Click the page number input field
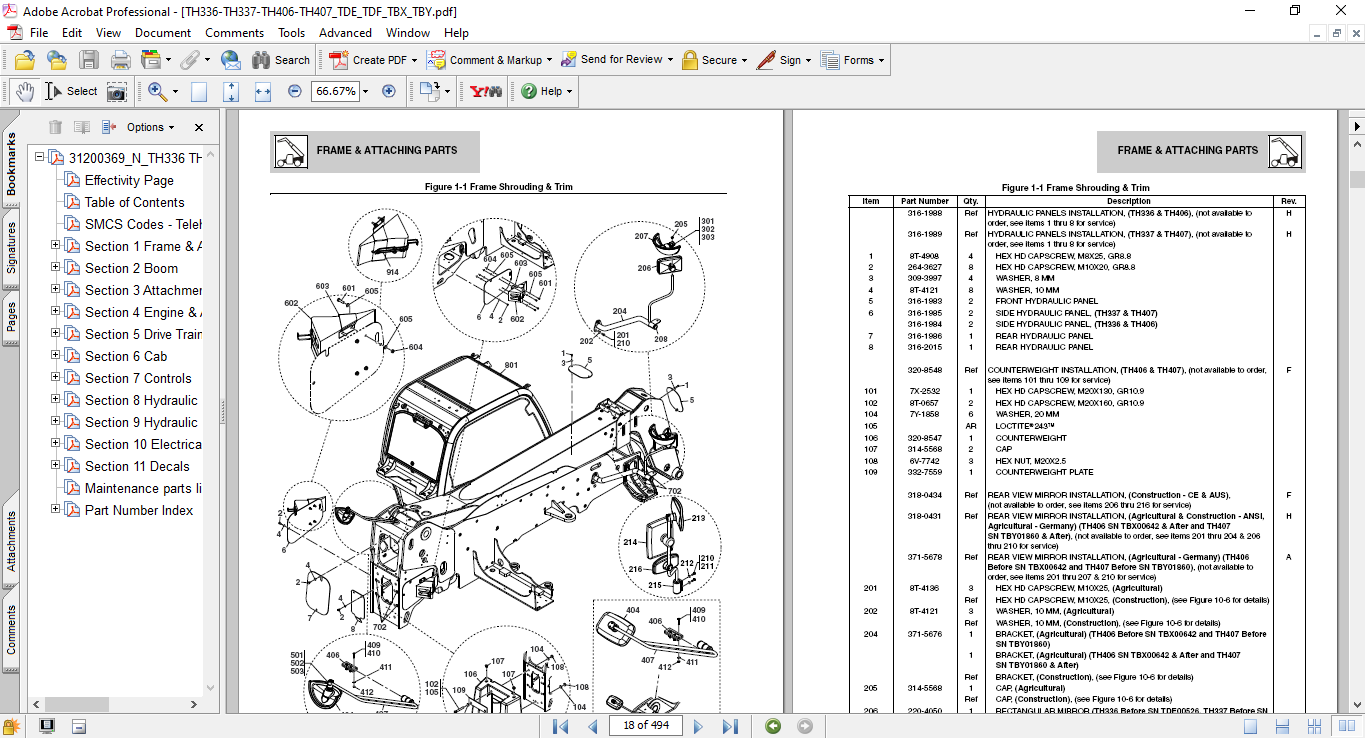 [646, 726]
